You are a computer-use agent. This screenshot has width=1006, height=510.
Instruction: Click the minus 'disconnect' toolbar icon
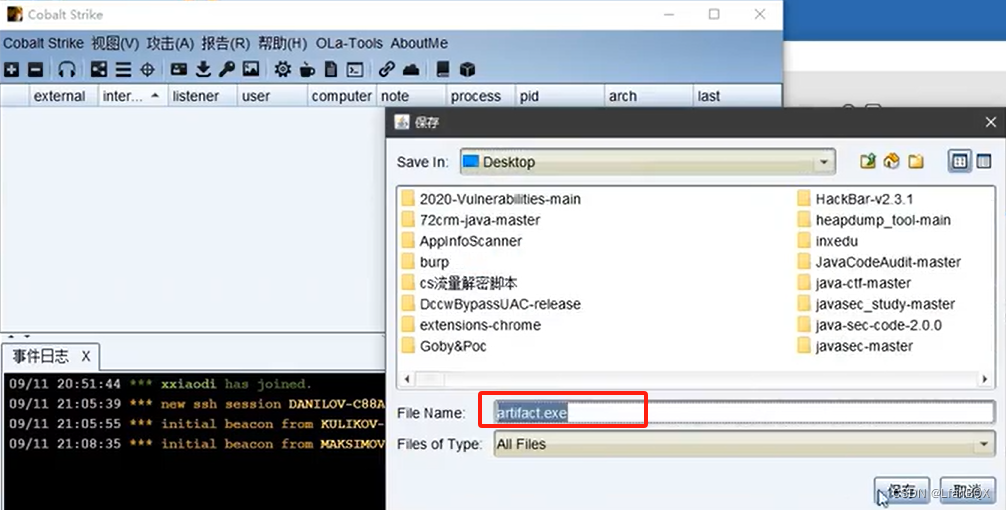pos(36,69)
